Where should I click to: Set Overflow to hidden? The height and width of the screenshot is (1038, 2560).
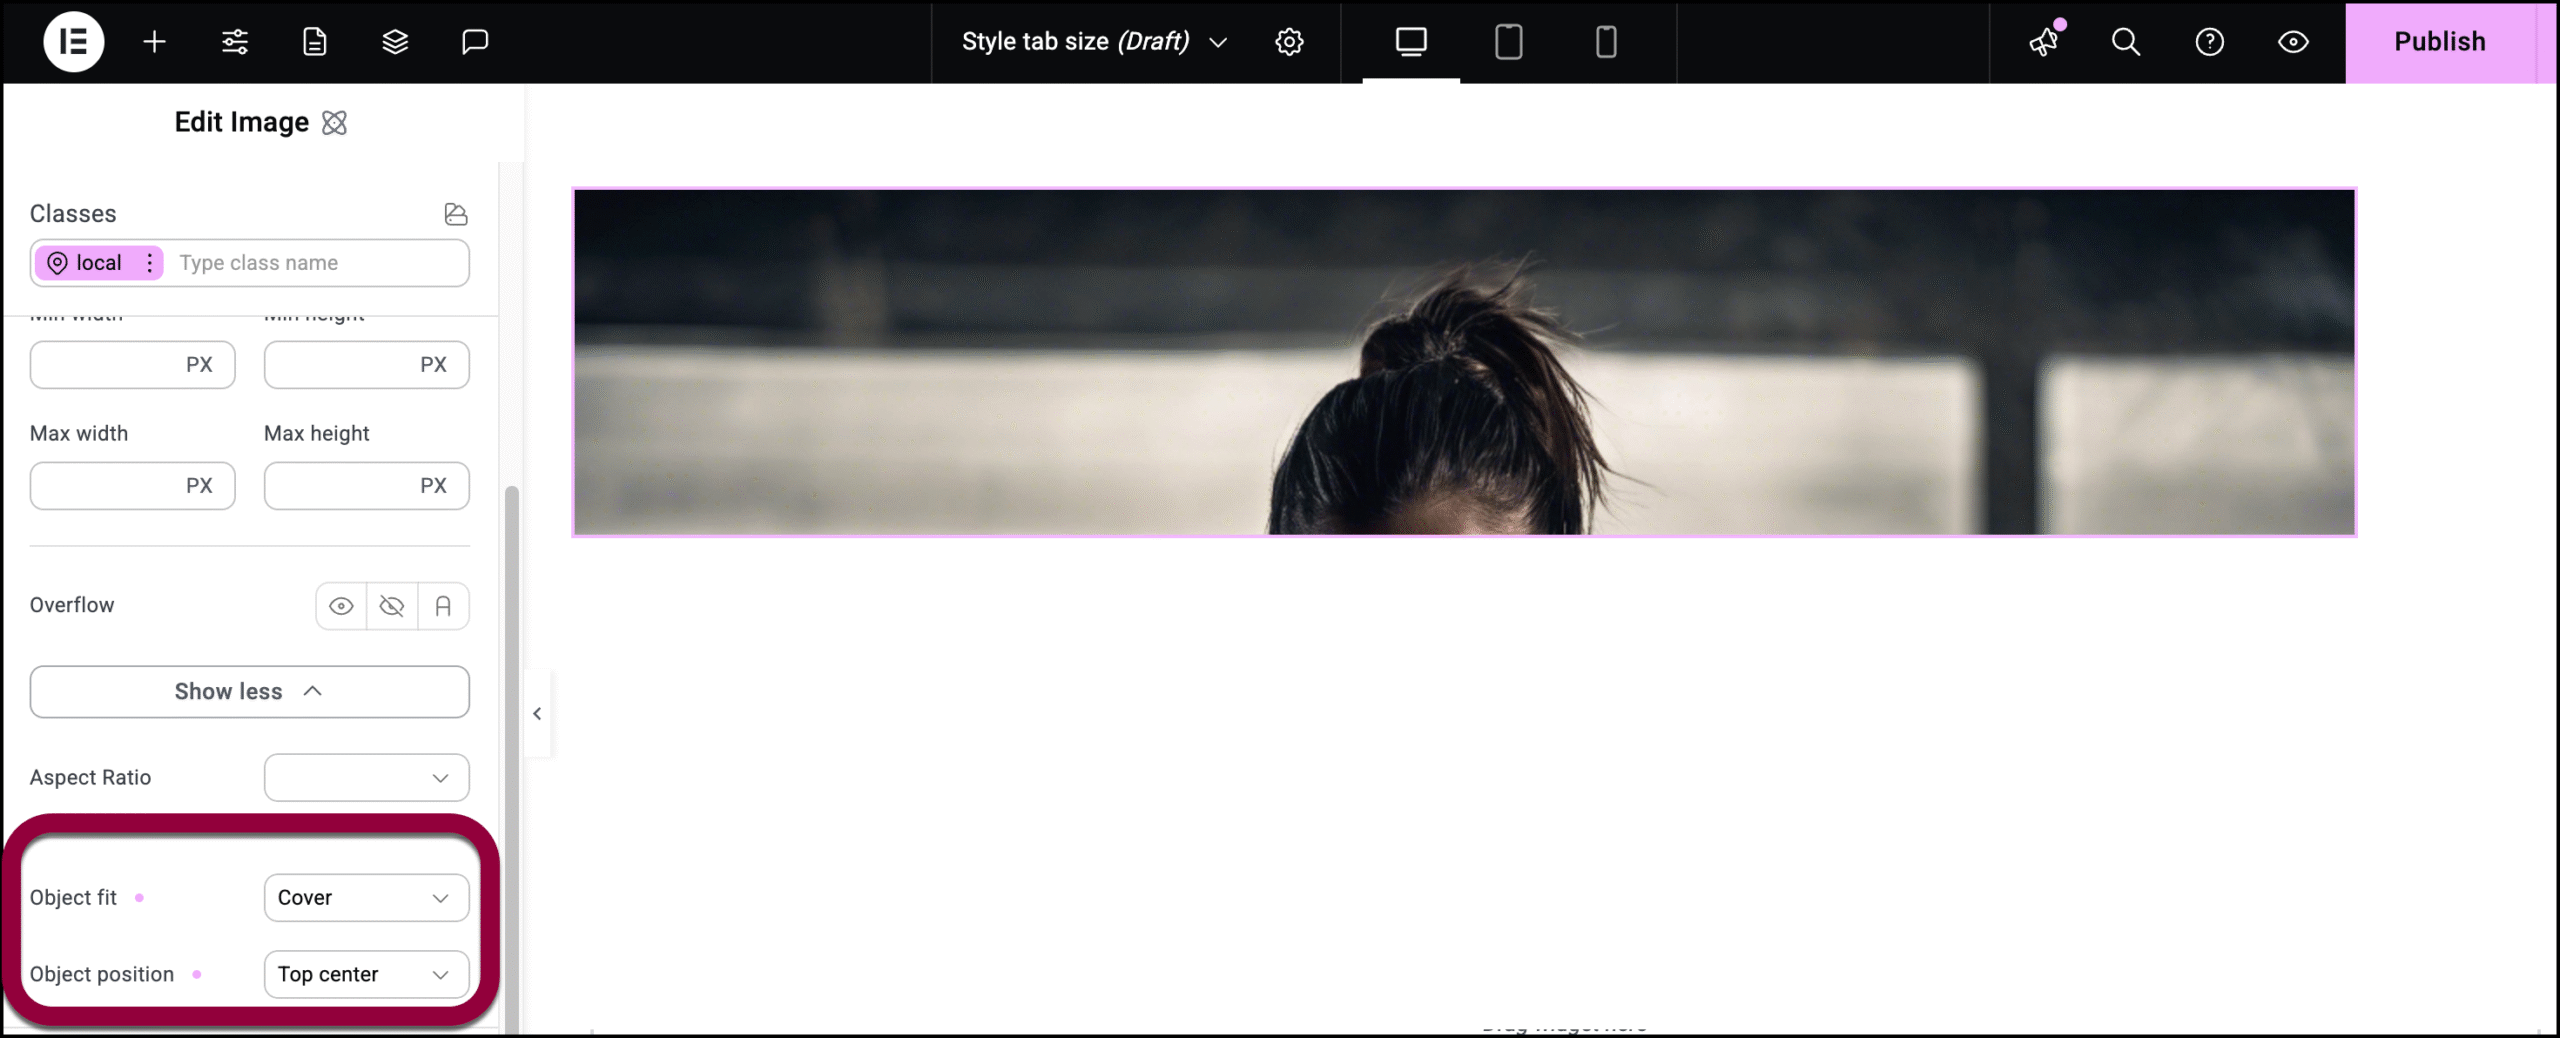pos(392,606)
